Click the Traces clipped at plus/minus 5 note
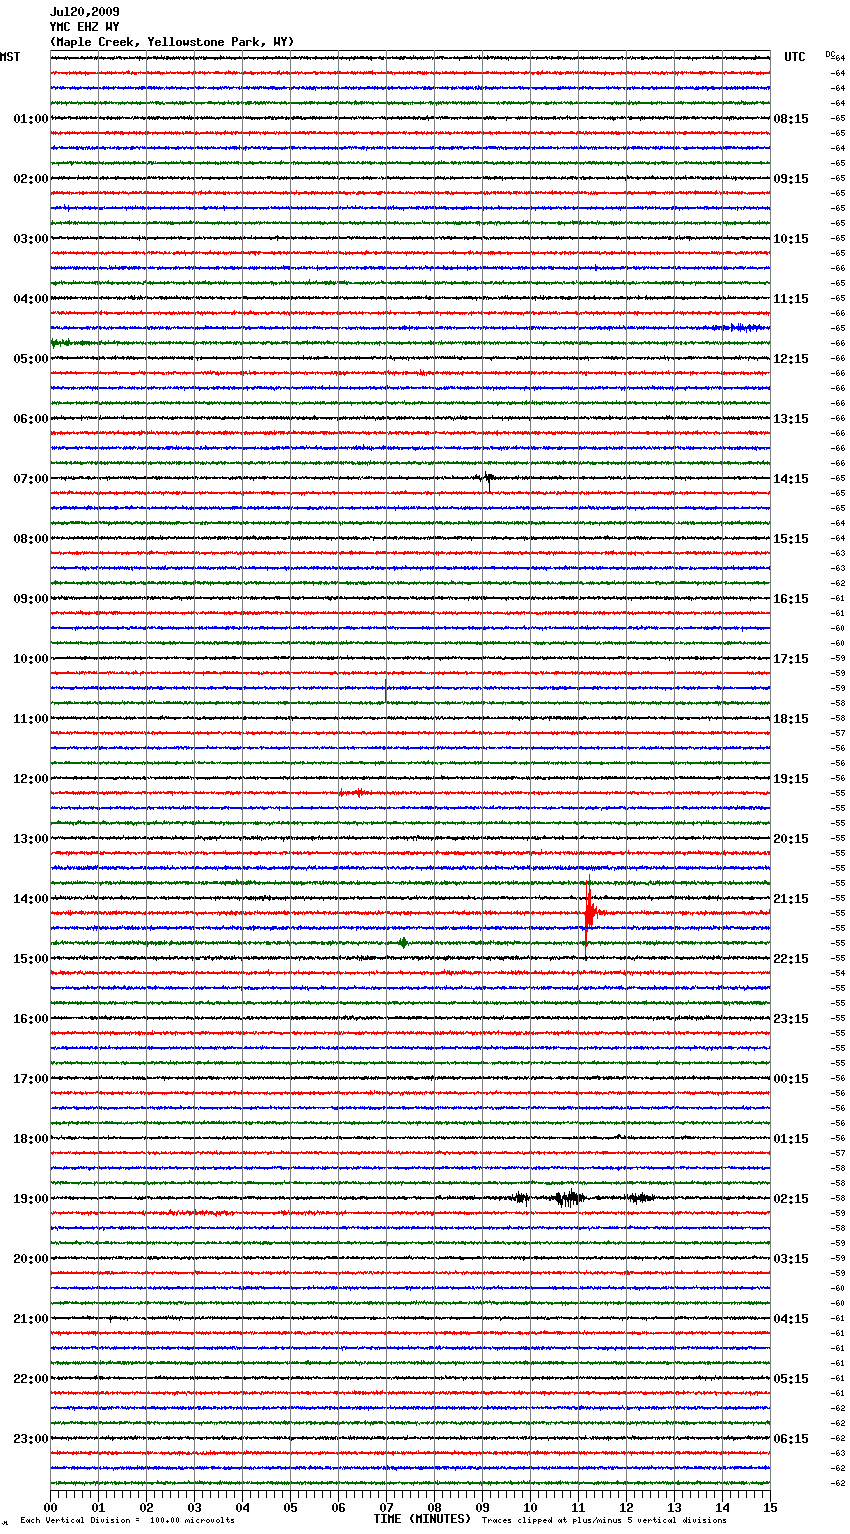The image size is (850, 1534). coord(604,1521)
